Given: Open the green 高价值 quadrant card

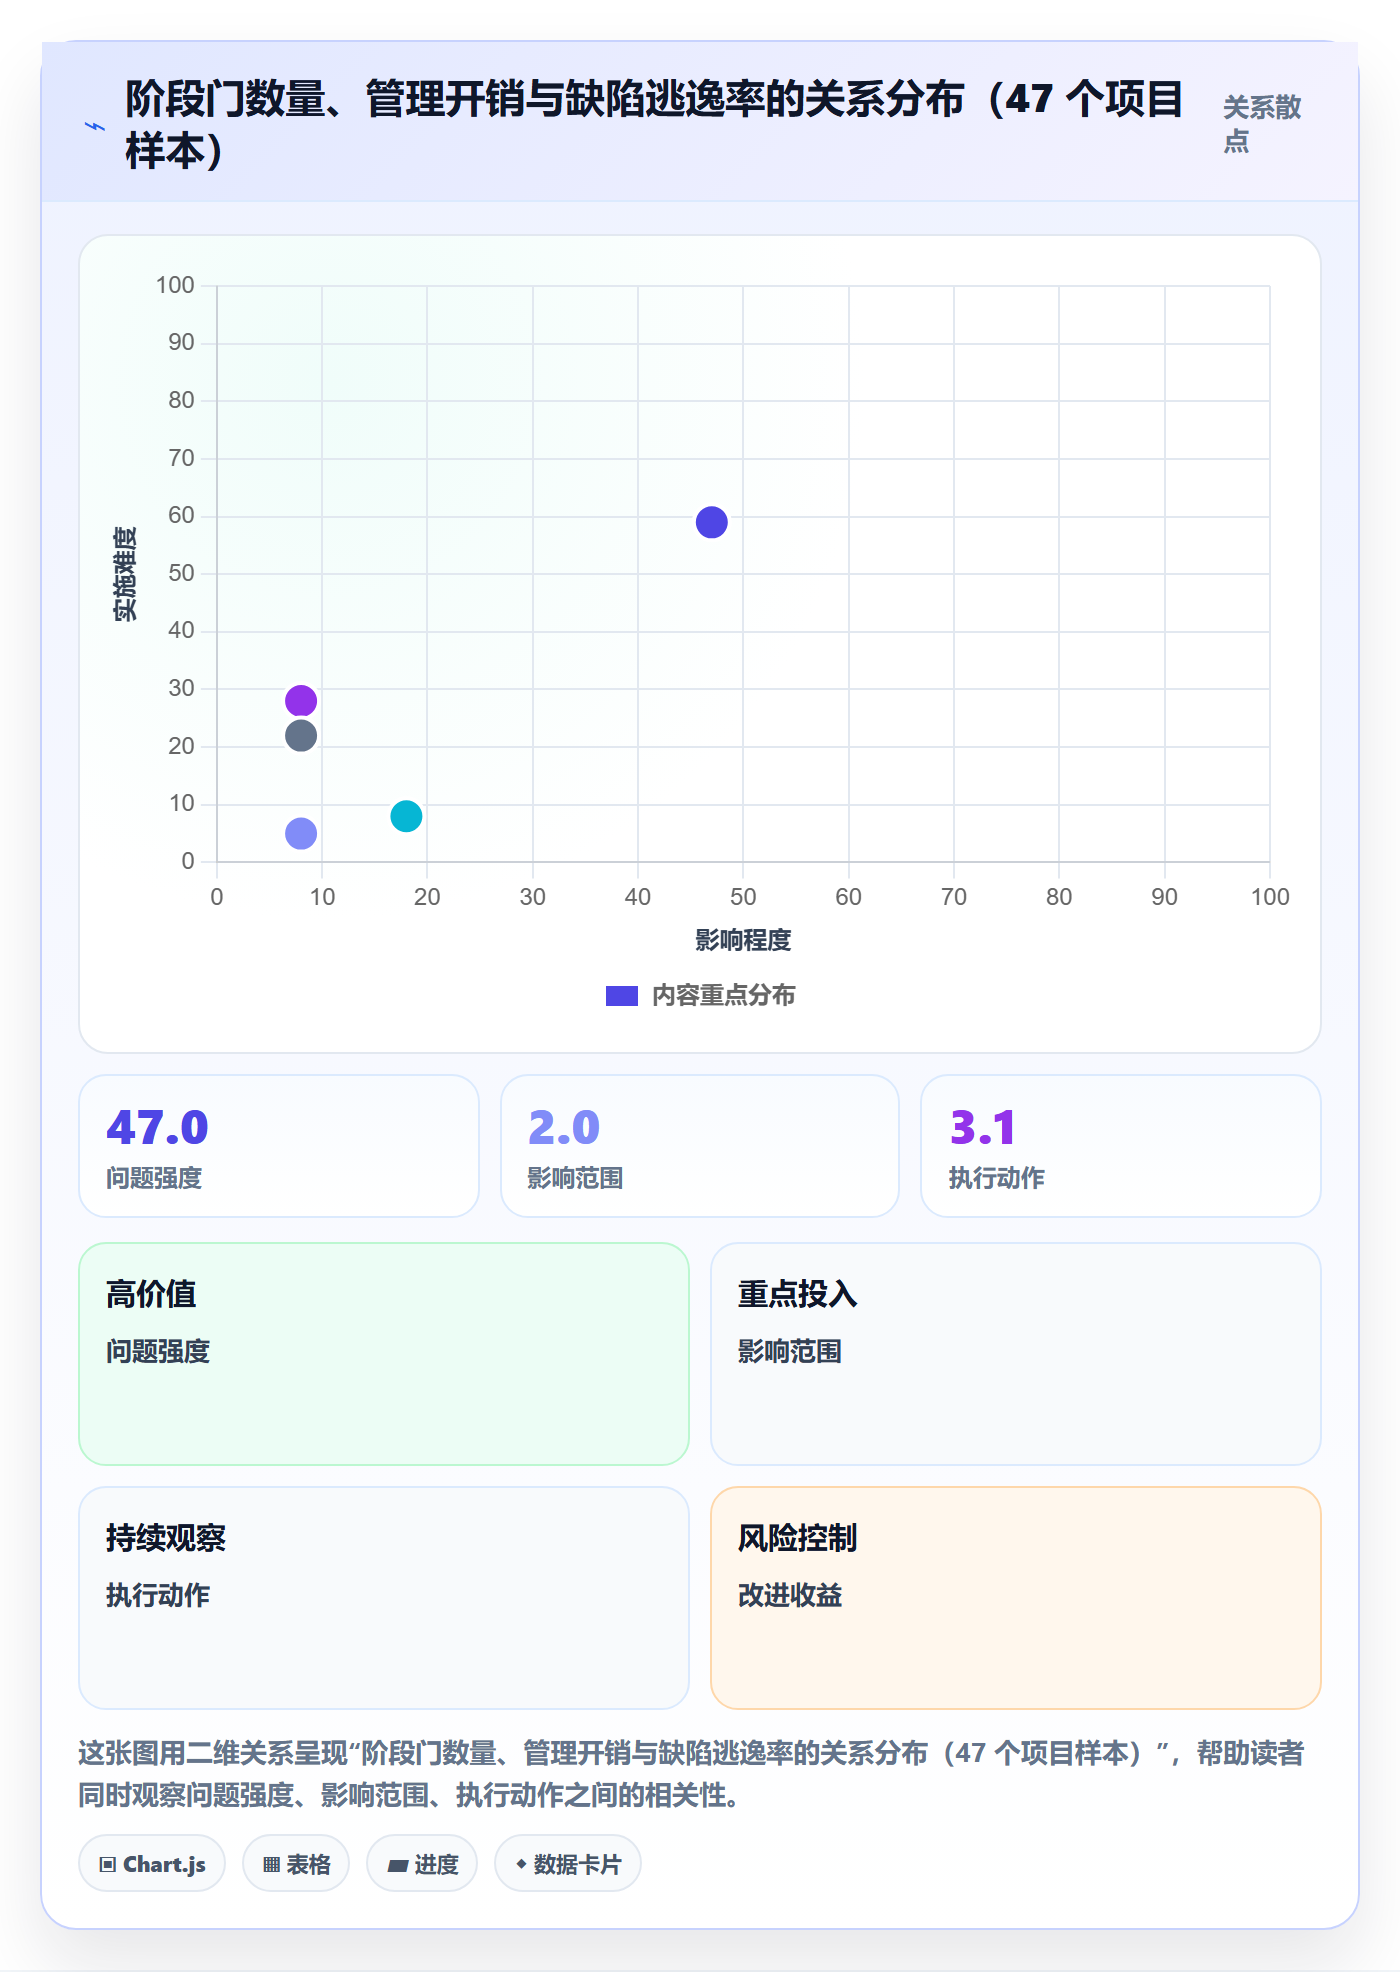Looking at the screenshot, I should [x=384, y=1354].
